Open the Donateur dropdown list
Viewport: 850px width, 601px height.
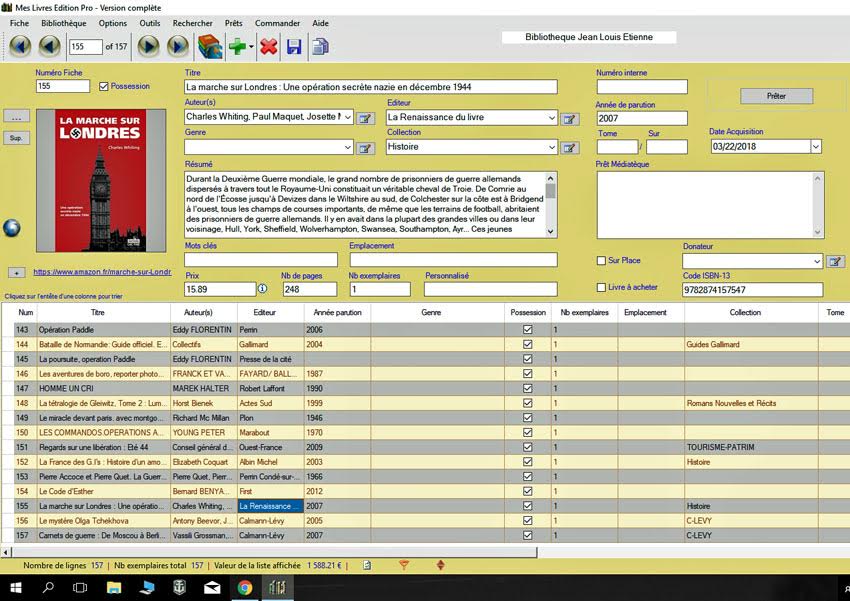(x=816, y=261)
